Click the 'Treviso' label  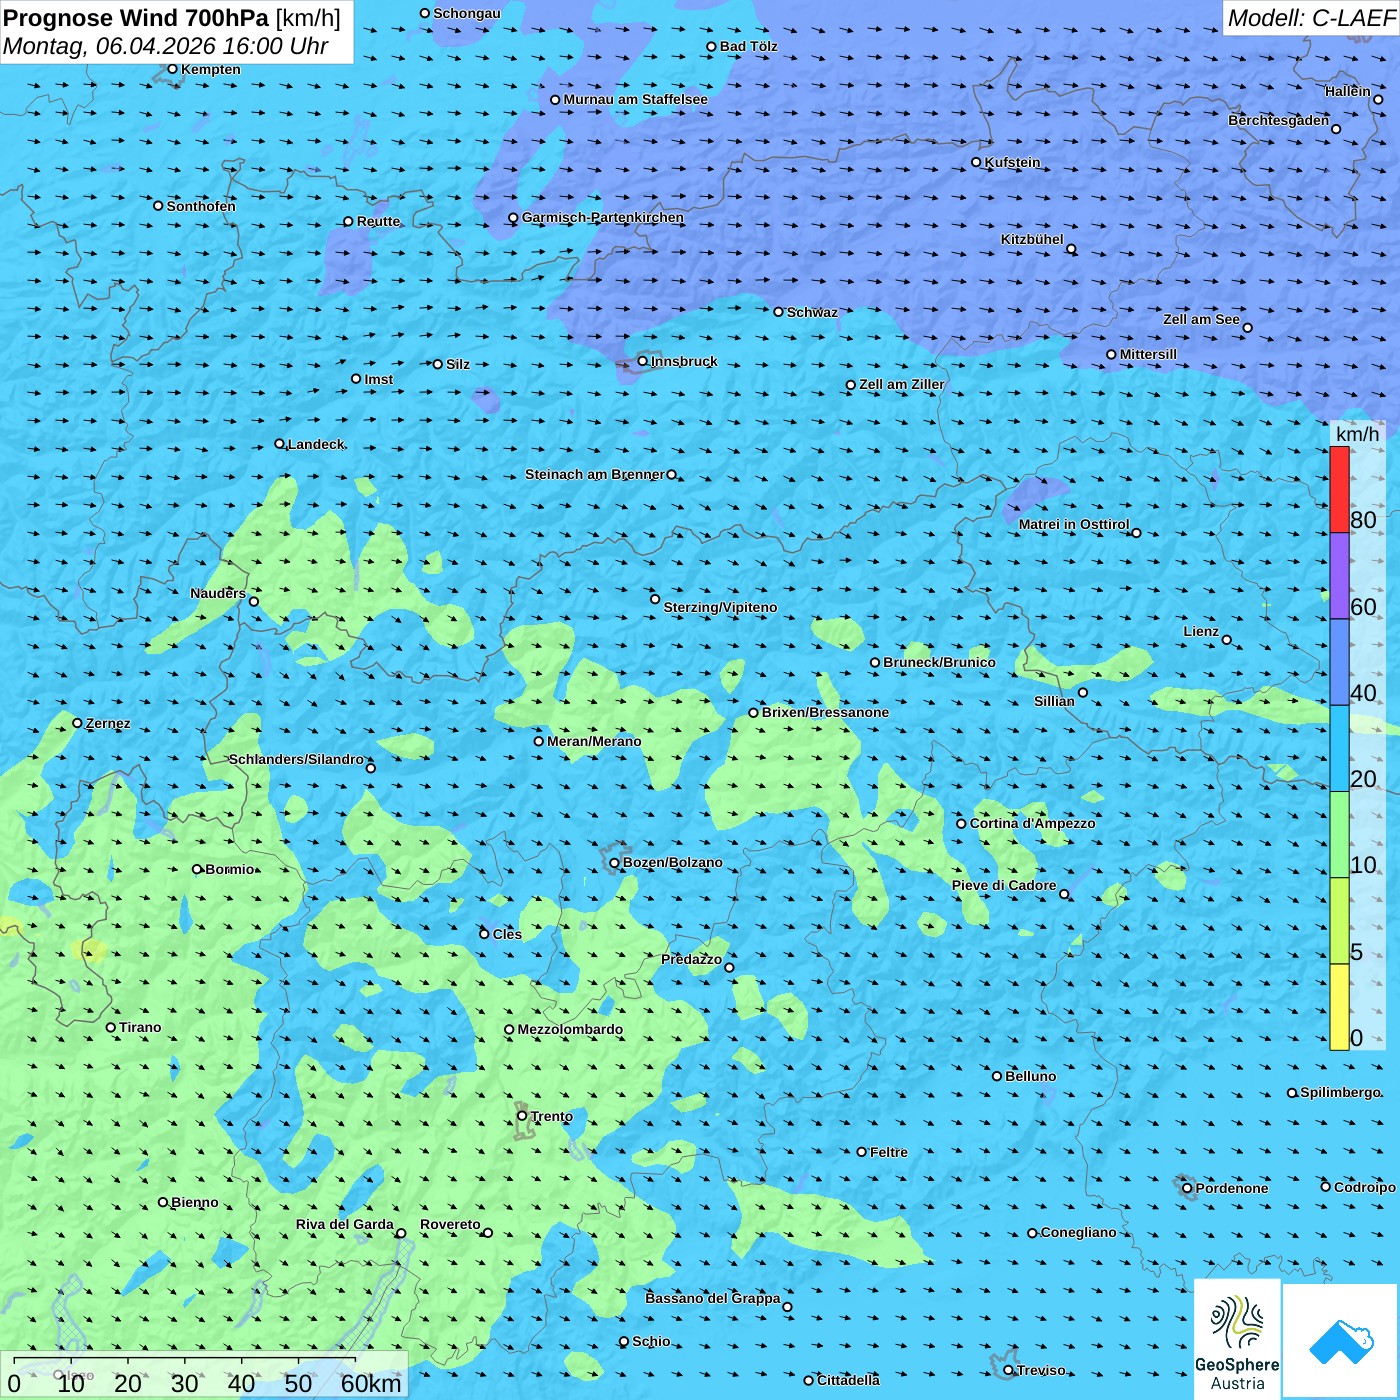coord(1041,1370)
